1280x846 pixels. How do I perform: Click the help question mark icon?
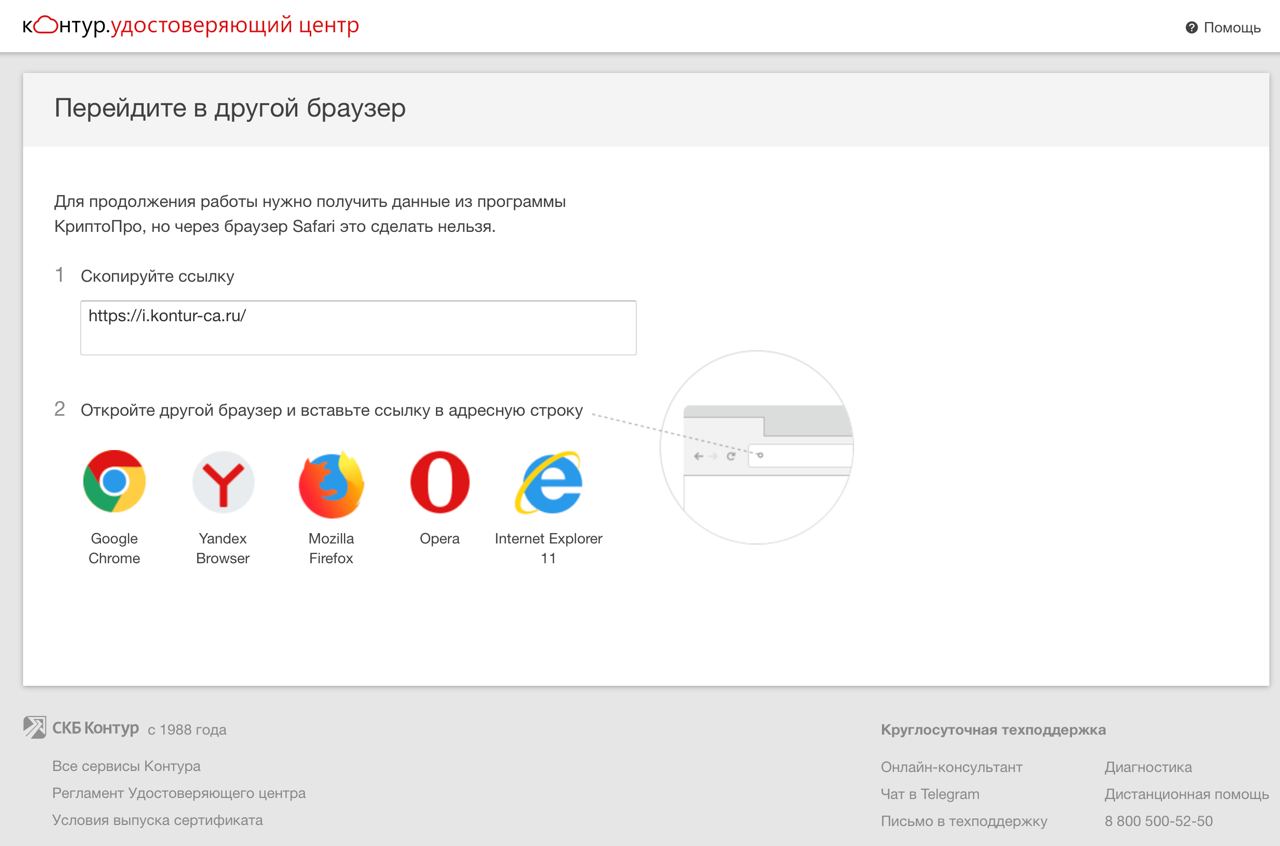1191,28
